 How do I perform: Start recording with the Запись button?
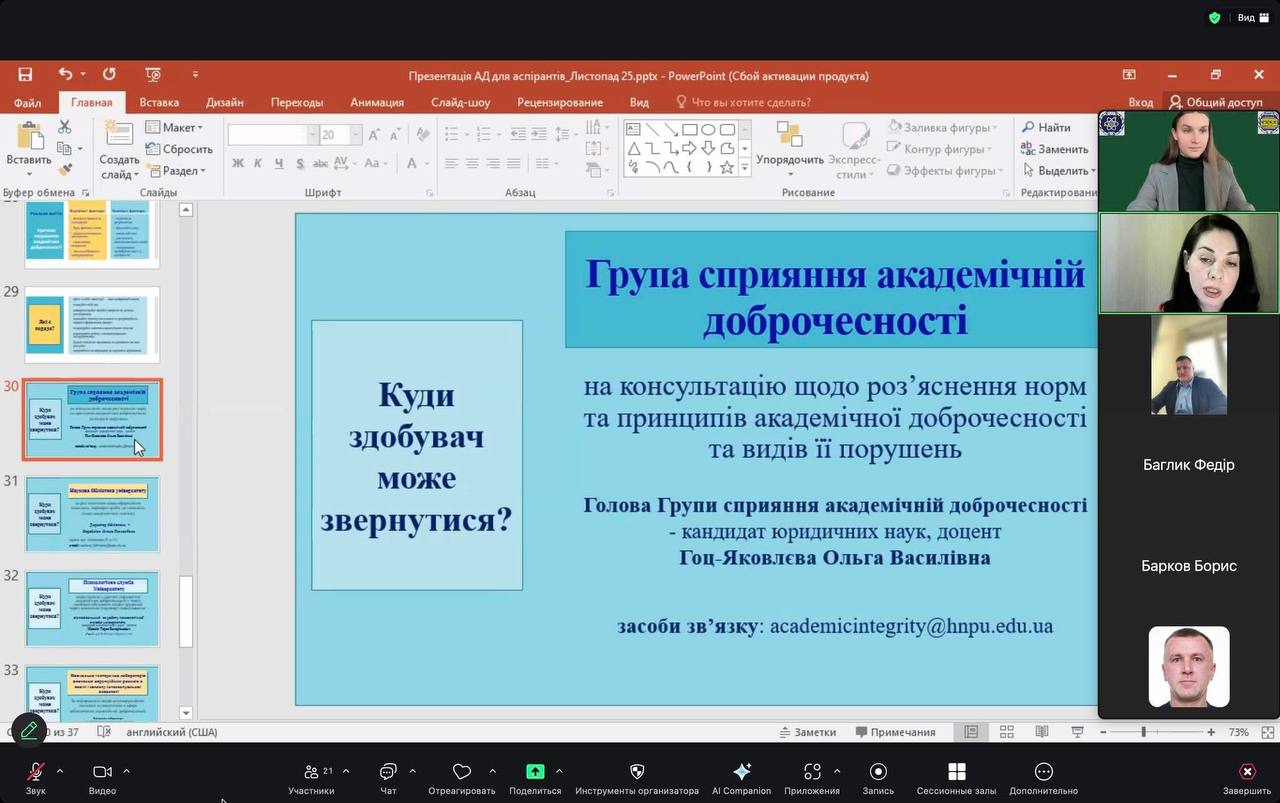point(878,772)
